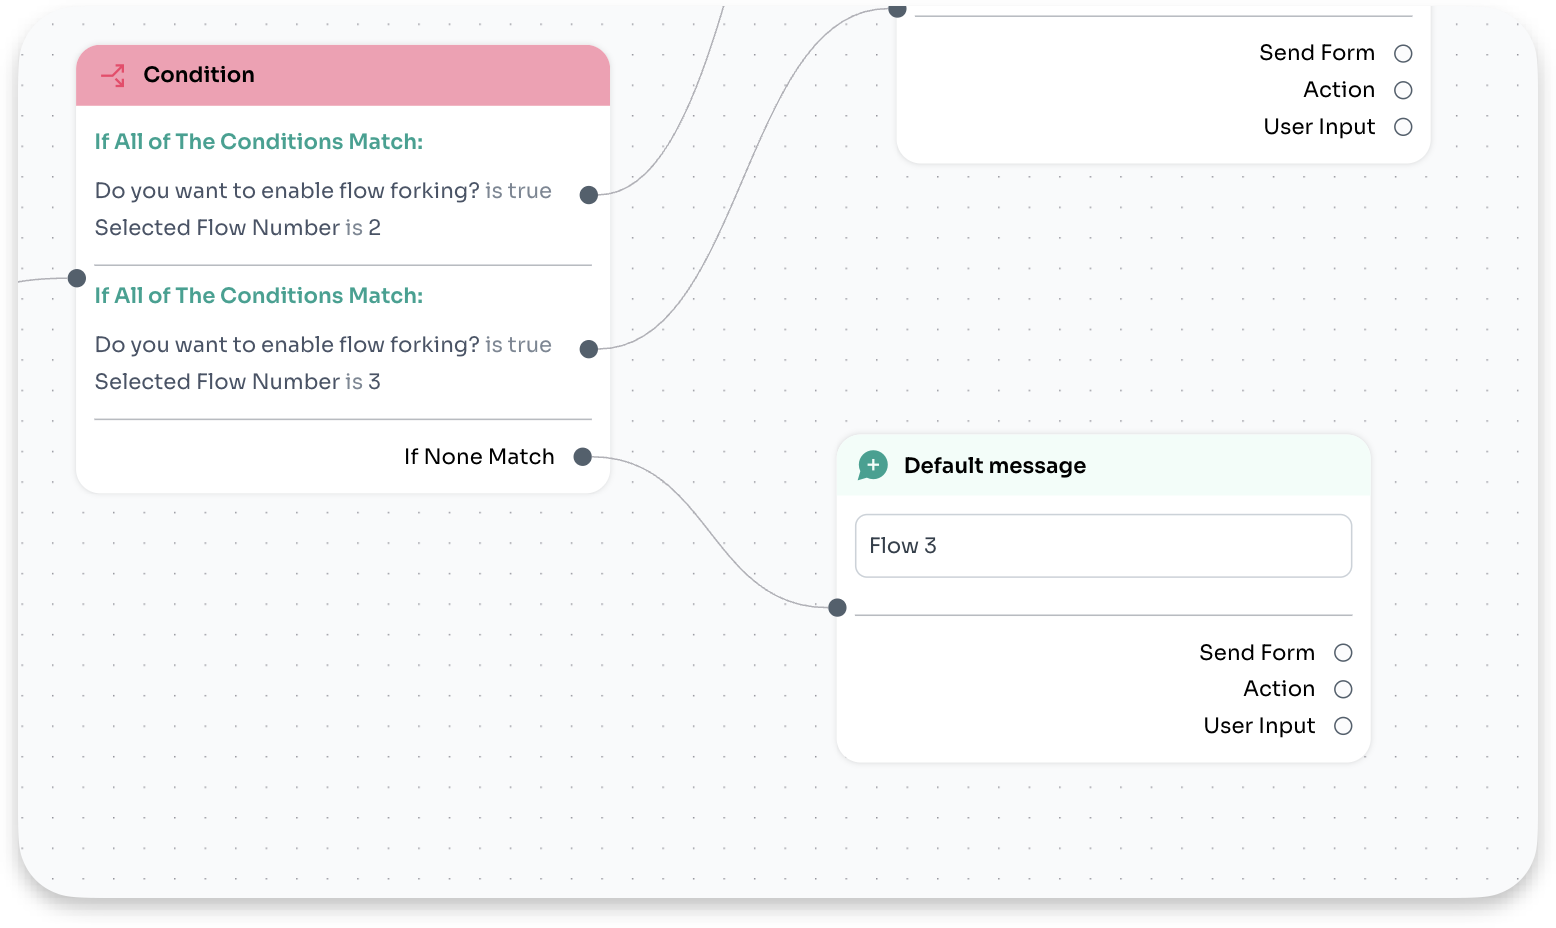
Task: Select User Input port on upper node
Action: click(x=1403, y=127)
